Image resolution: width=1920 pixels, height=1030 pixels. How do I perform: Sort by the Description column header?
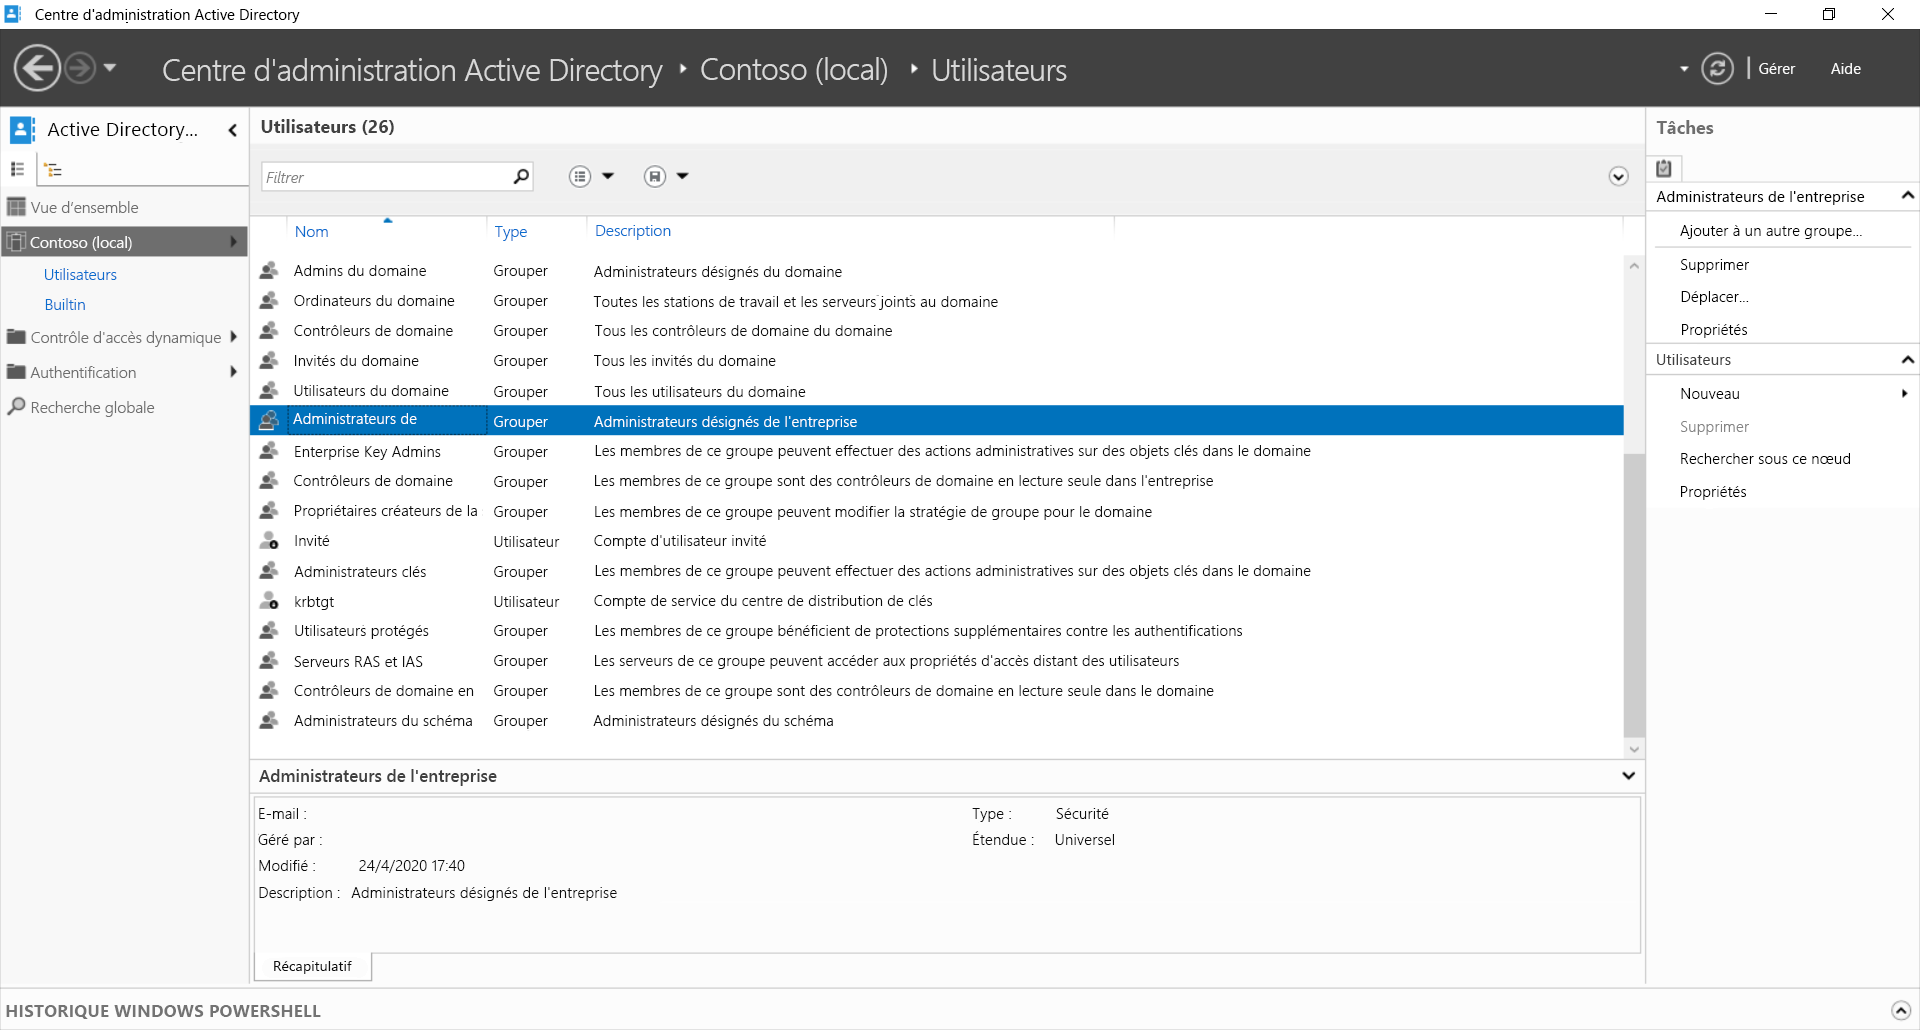click(x=633, y=231)
